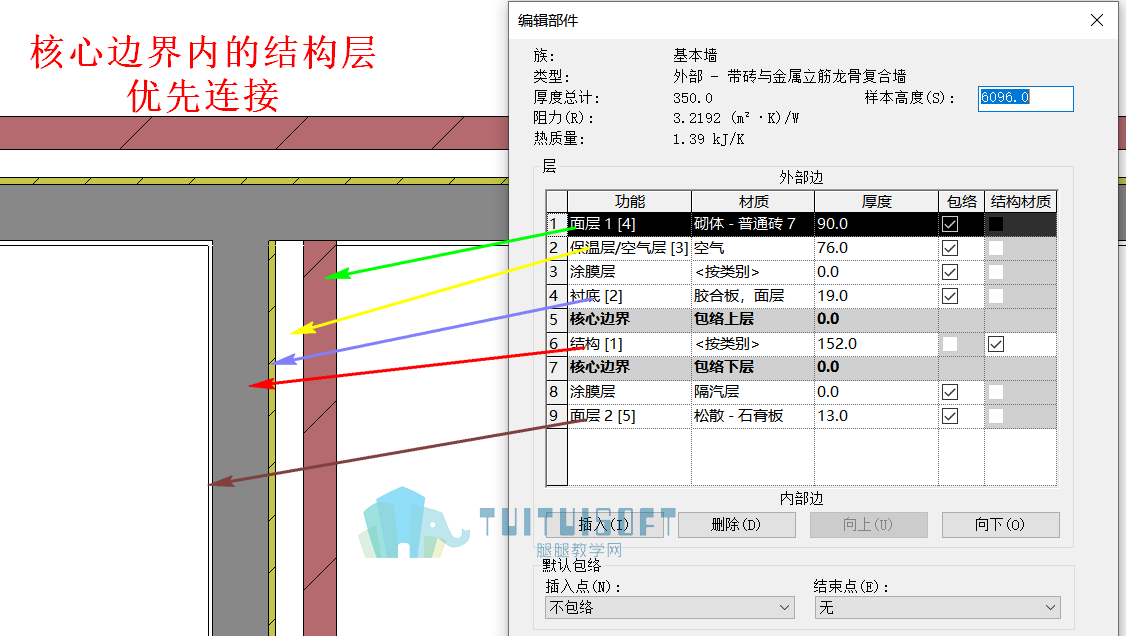Select <按类别> material in 结构 [1] row

pos(753,344)
